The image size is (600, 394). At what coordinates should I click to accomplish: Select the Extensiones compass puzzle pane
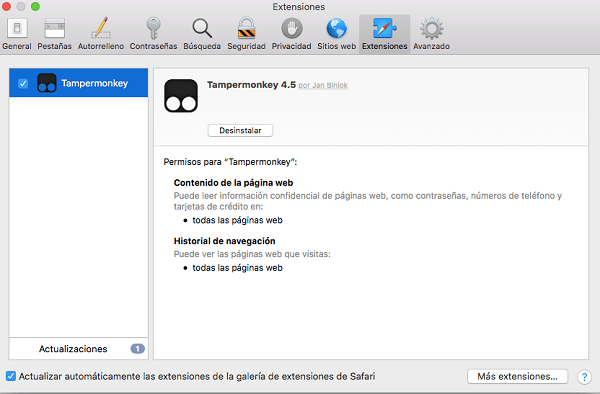[x=385, y=34]
